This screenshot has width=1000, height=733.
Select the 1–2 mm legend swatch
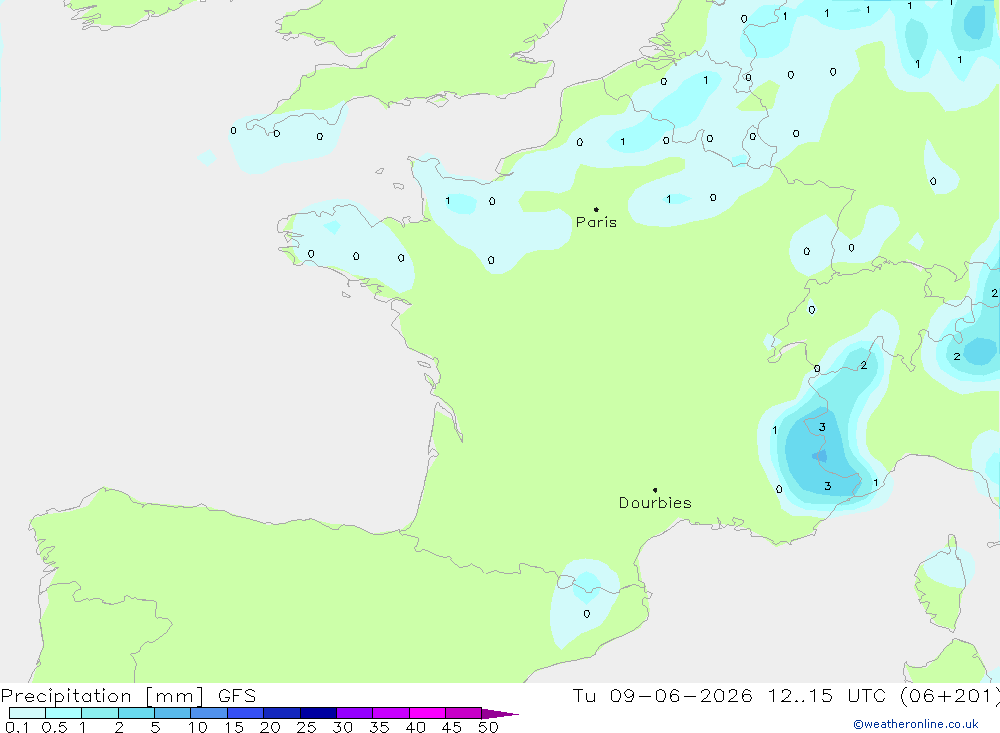99,713
